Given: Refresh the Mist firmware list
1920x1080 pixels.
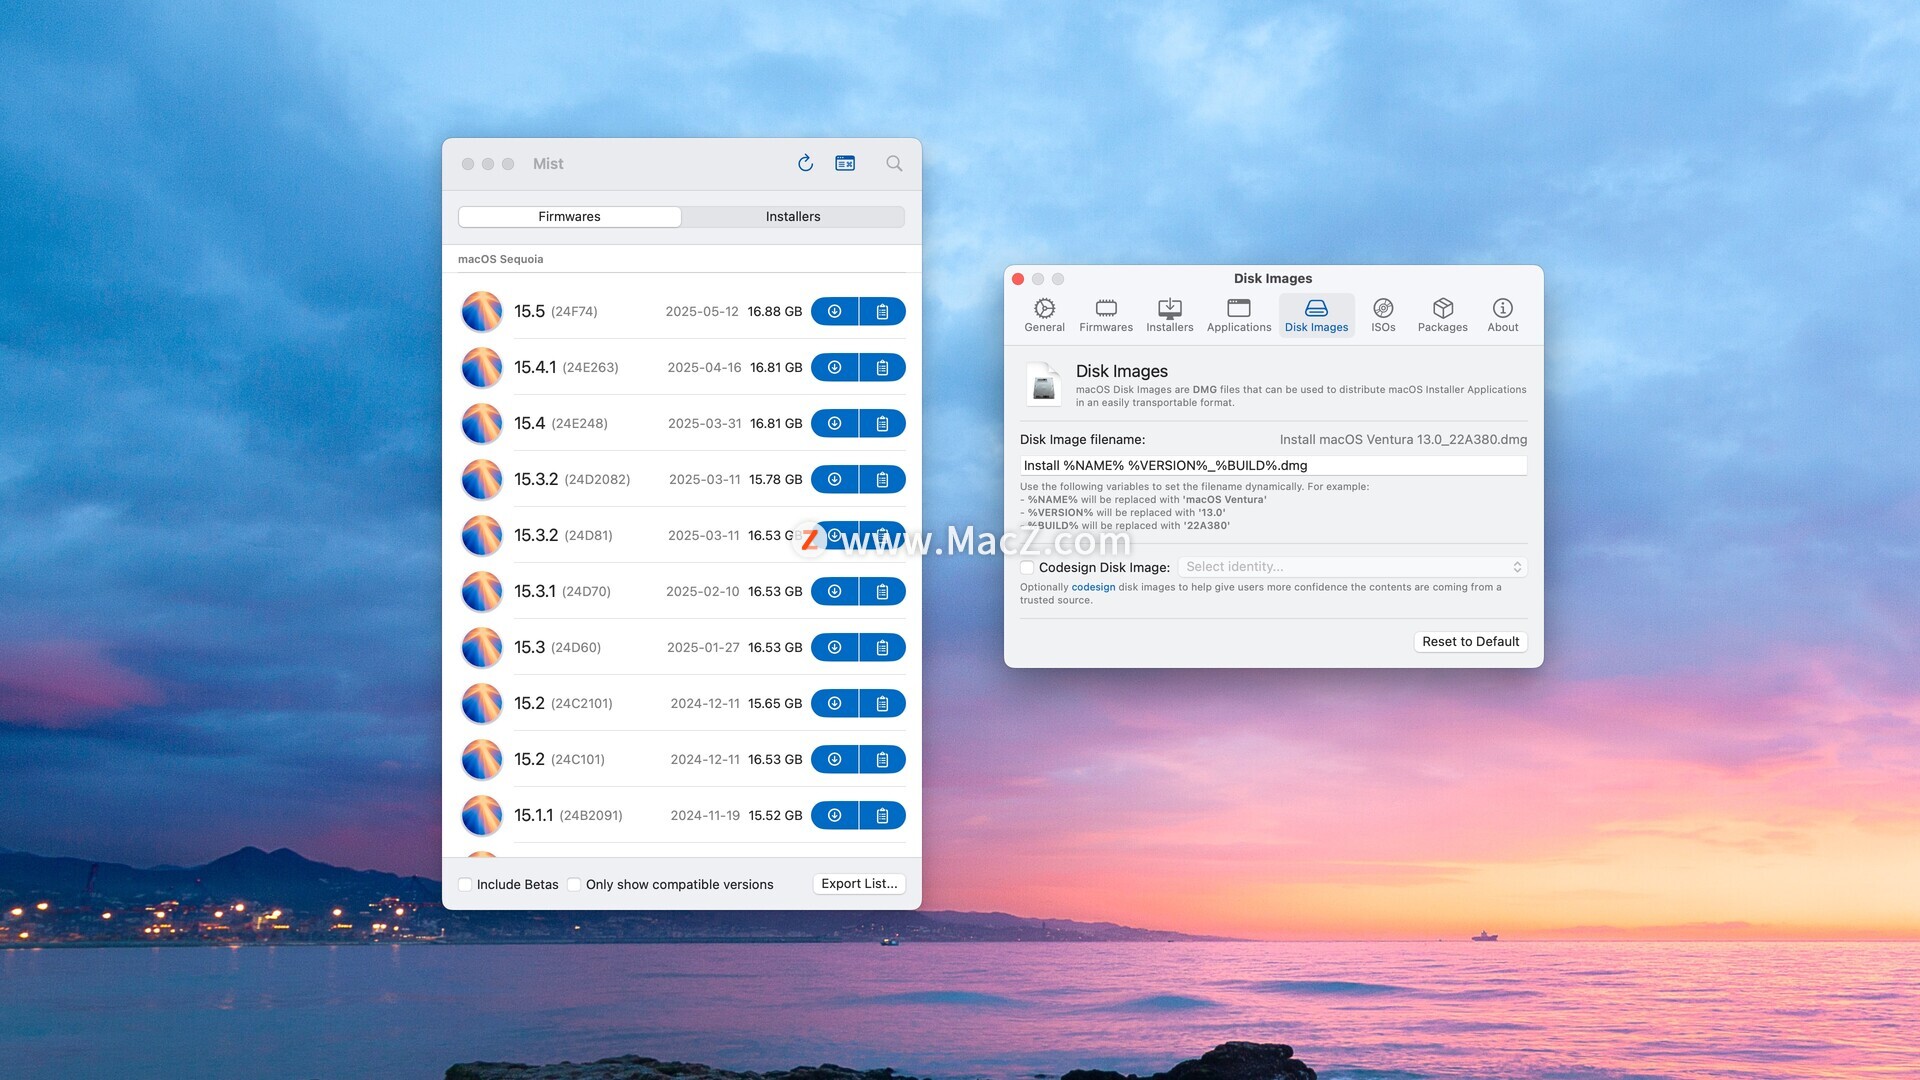Looking at the screenshot, I should [805, 163].
